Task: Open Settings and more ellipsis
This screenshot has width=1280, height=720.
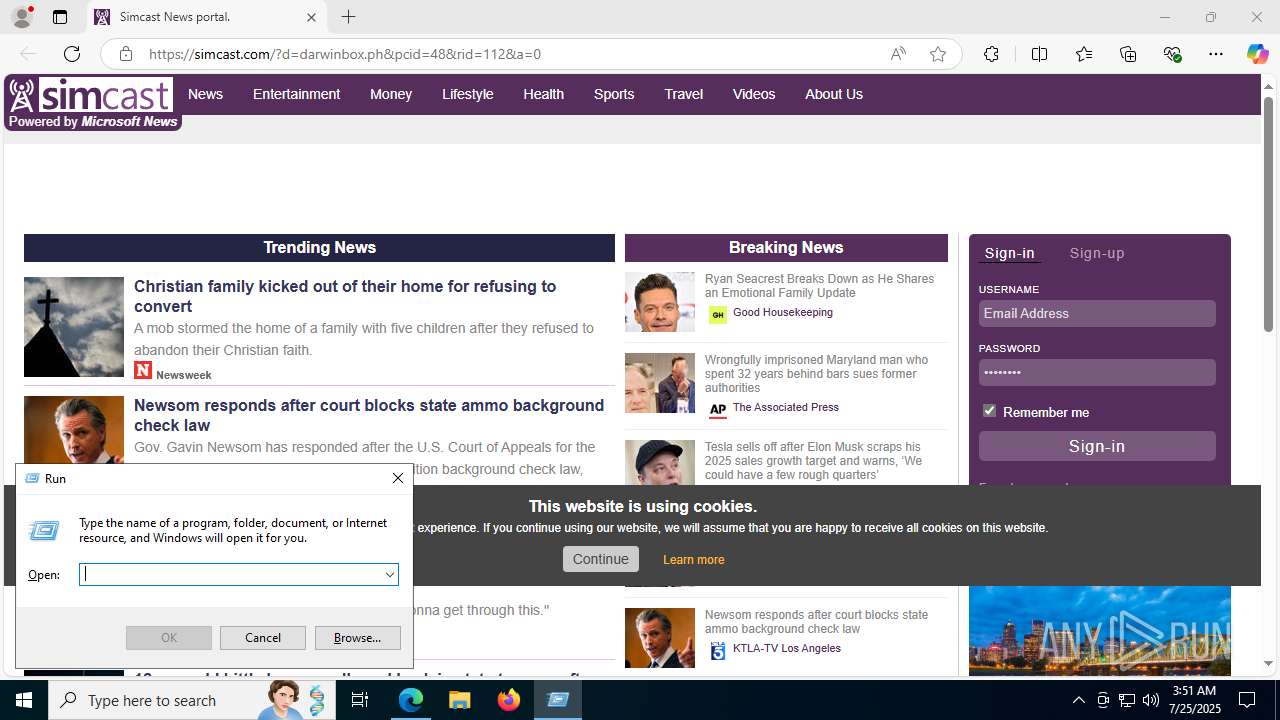Action: (x=1216, y=54)
